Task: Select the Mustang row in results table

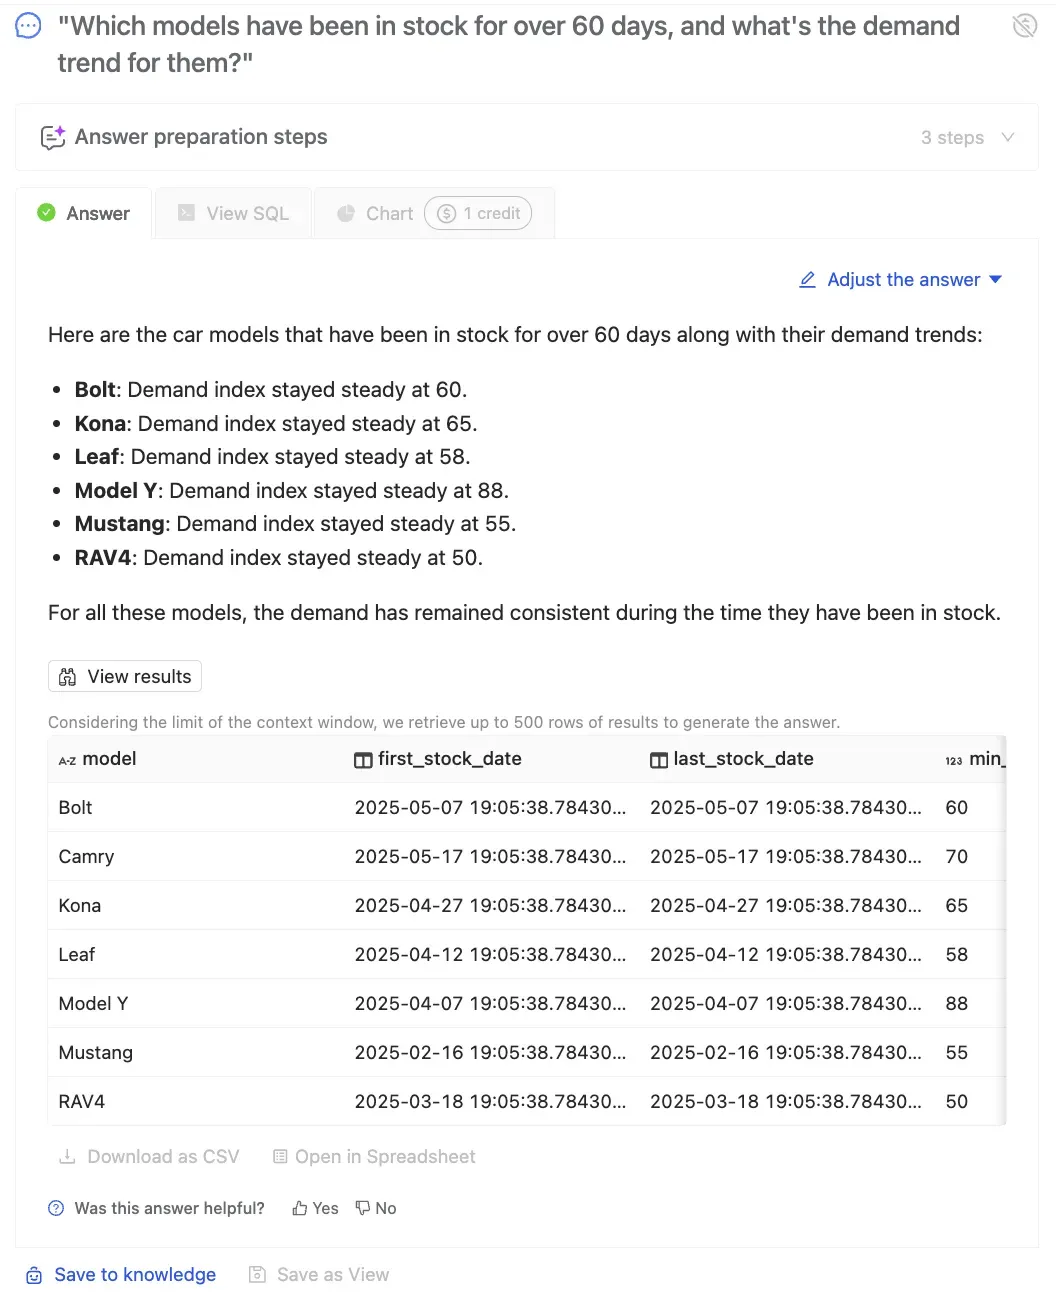Action: coord(96,1052)
